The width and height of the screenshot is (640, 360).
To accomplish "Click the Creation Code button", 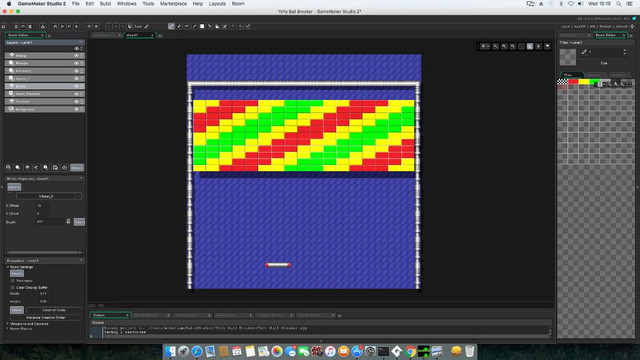I will pyautogui.click(x=54, y=310).
